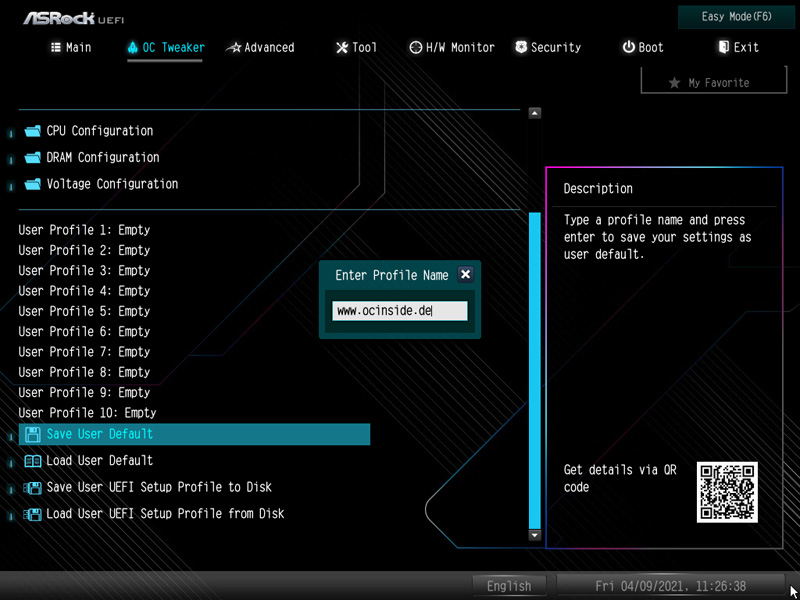This screenshot has height=600, width=800.
Task: Open Voltage Configuration submenu
Action: click(112, 184)
